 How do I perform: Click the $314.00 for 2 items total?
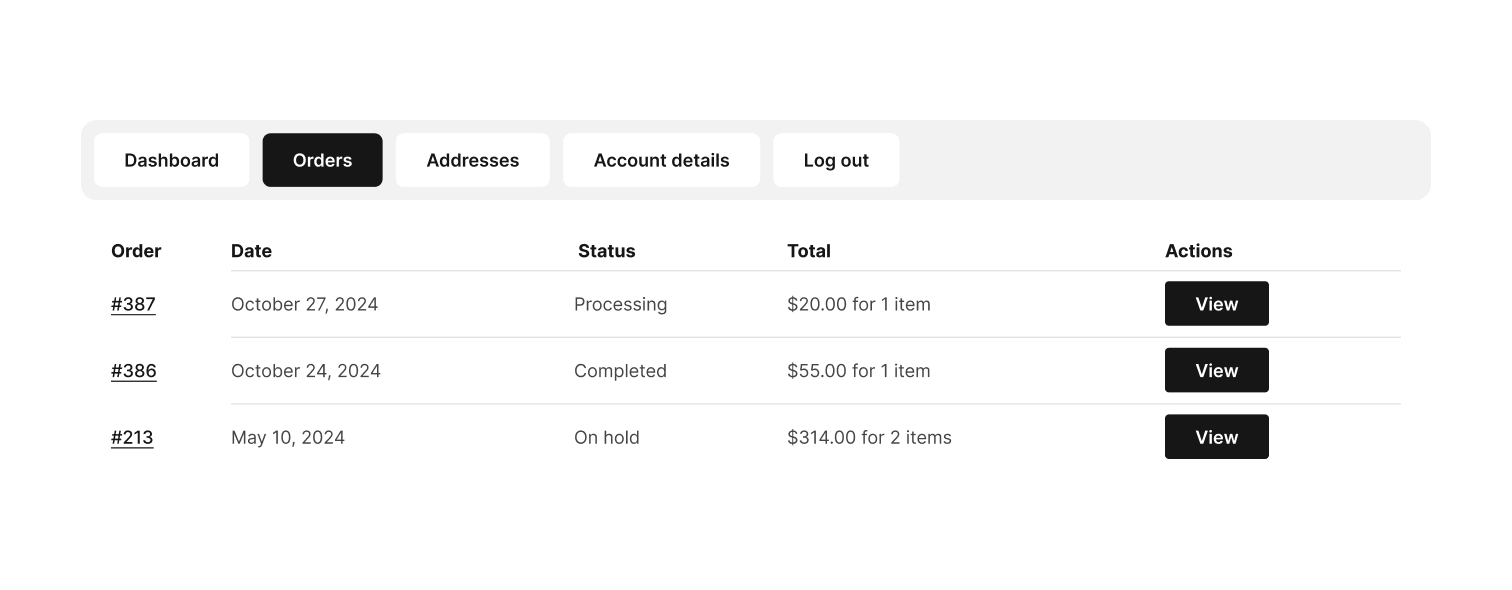tap(869, 437)
